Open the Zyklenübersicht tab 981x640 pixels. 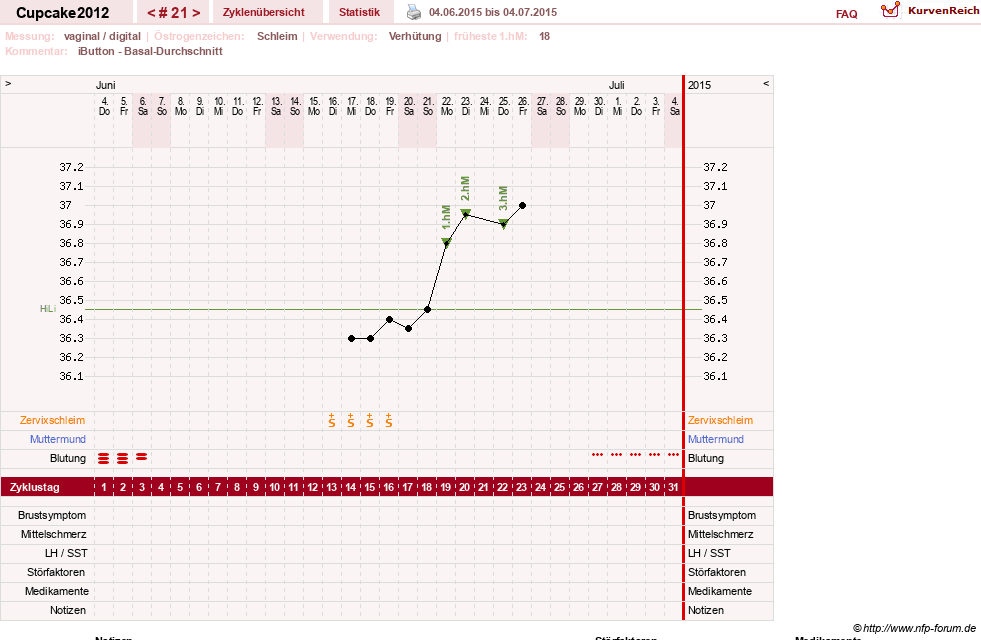263,12
